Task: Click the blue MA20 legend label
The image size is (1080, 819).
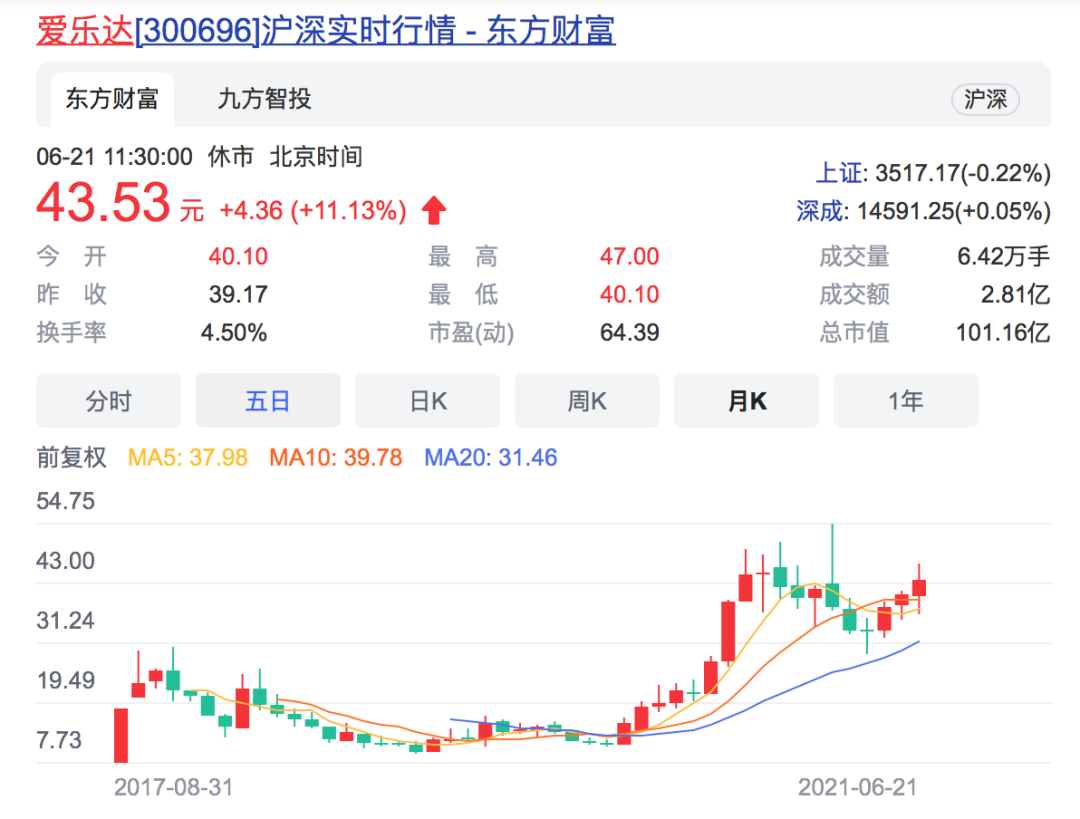Action: click(490, 458)
